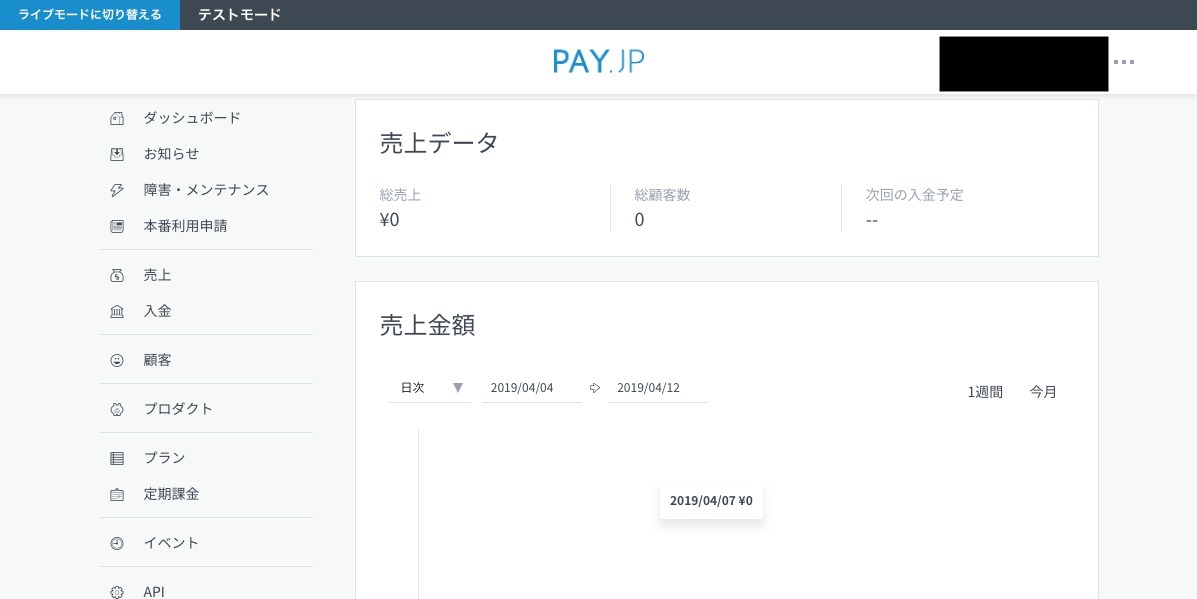1197x599 pixels.
Task: Toggle the 1週間 period filter
Action: pos(985,391)
